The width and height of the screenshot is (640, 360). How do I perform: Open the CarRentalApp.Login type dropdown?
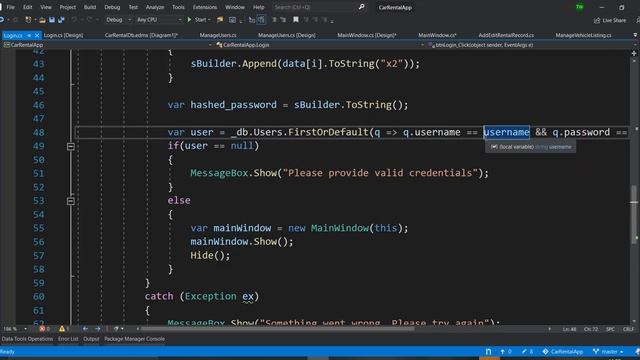click(x=320, y=45)
